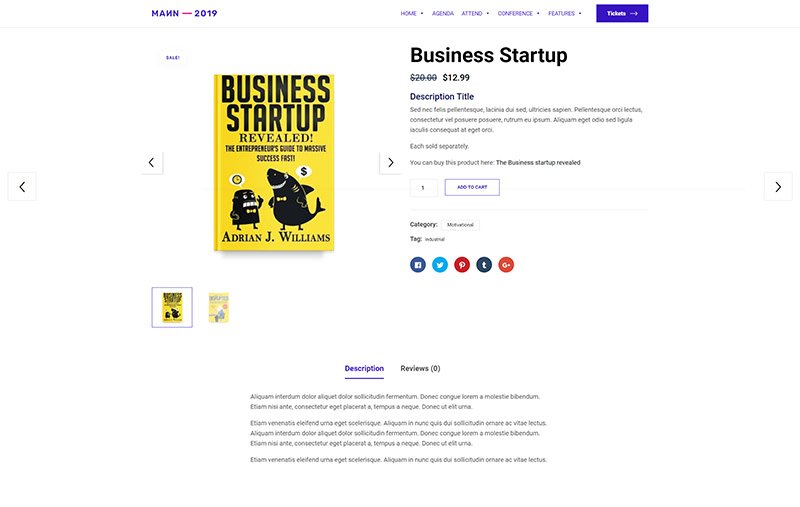Open the Features menu dropdown
Viewport: 800px width, 507px height.
click(565, 14)
